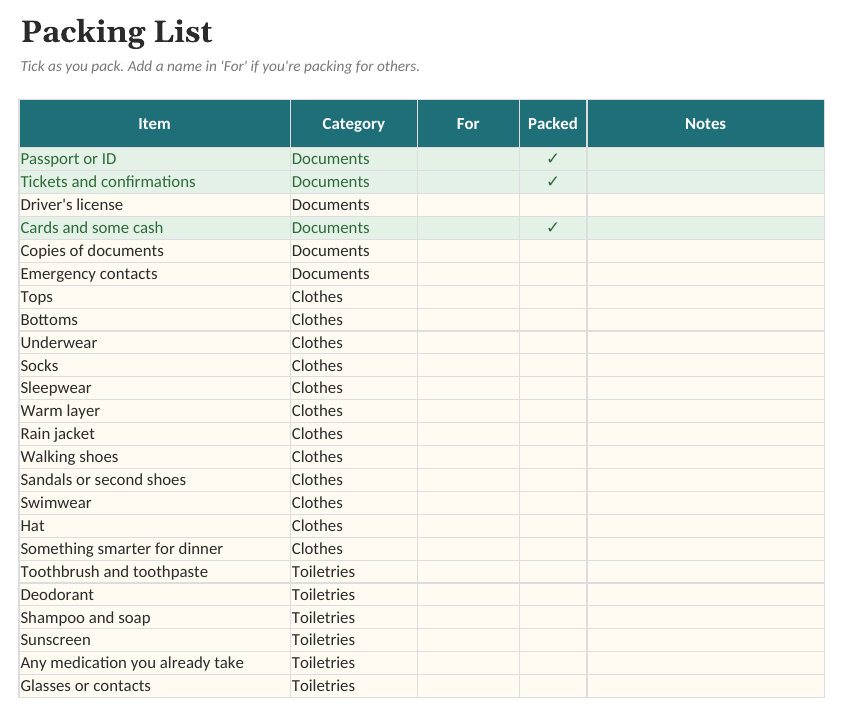Select the Deodorant item cell
This screenshot has width=843, height=716.
click(x=155, y=595)
